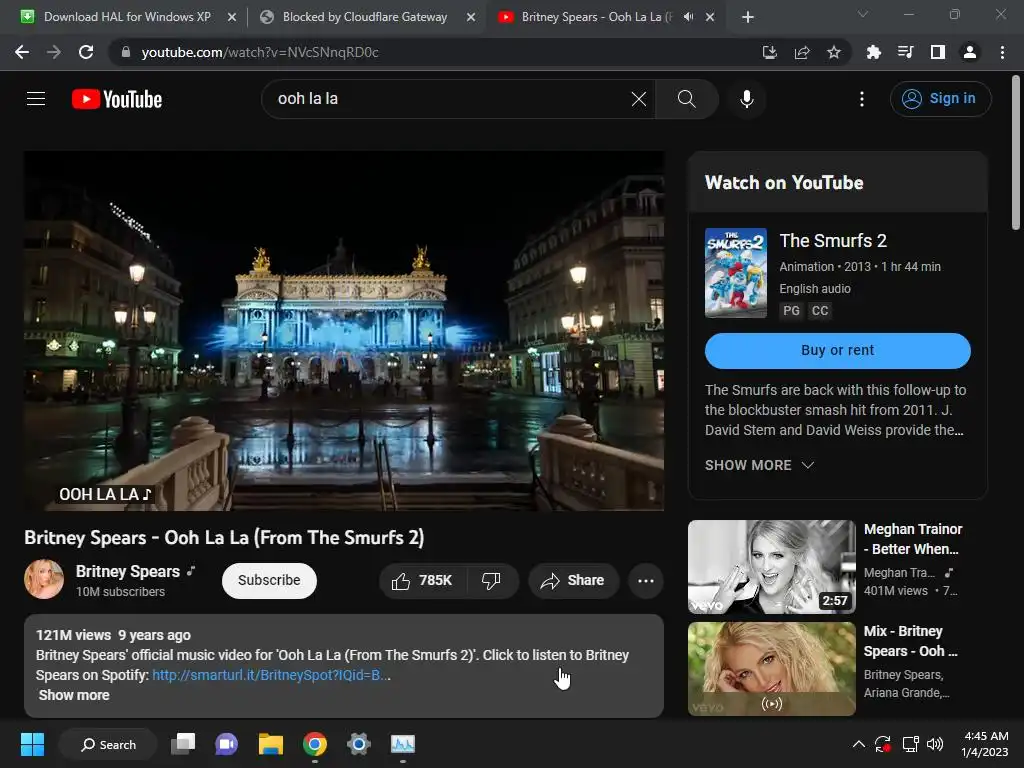1024x768 pixels.
Task: Open Windows Start menu
Action: [32, 744]
